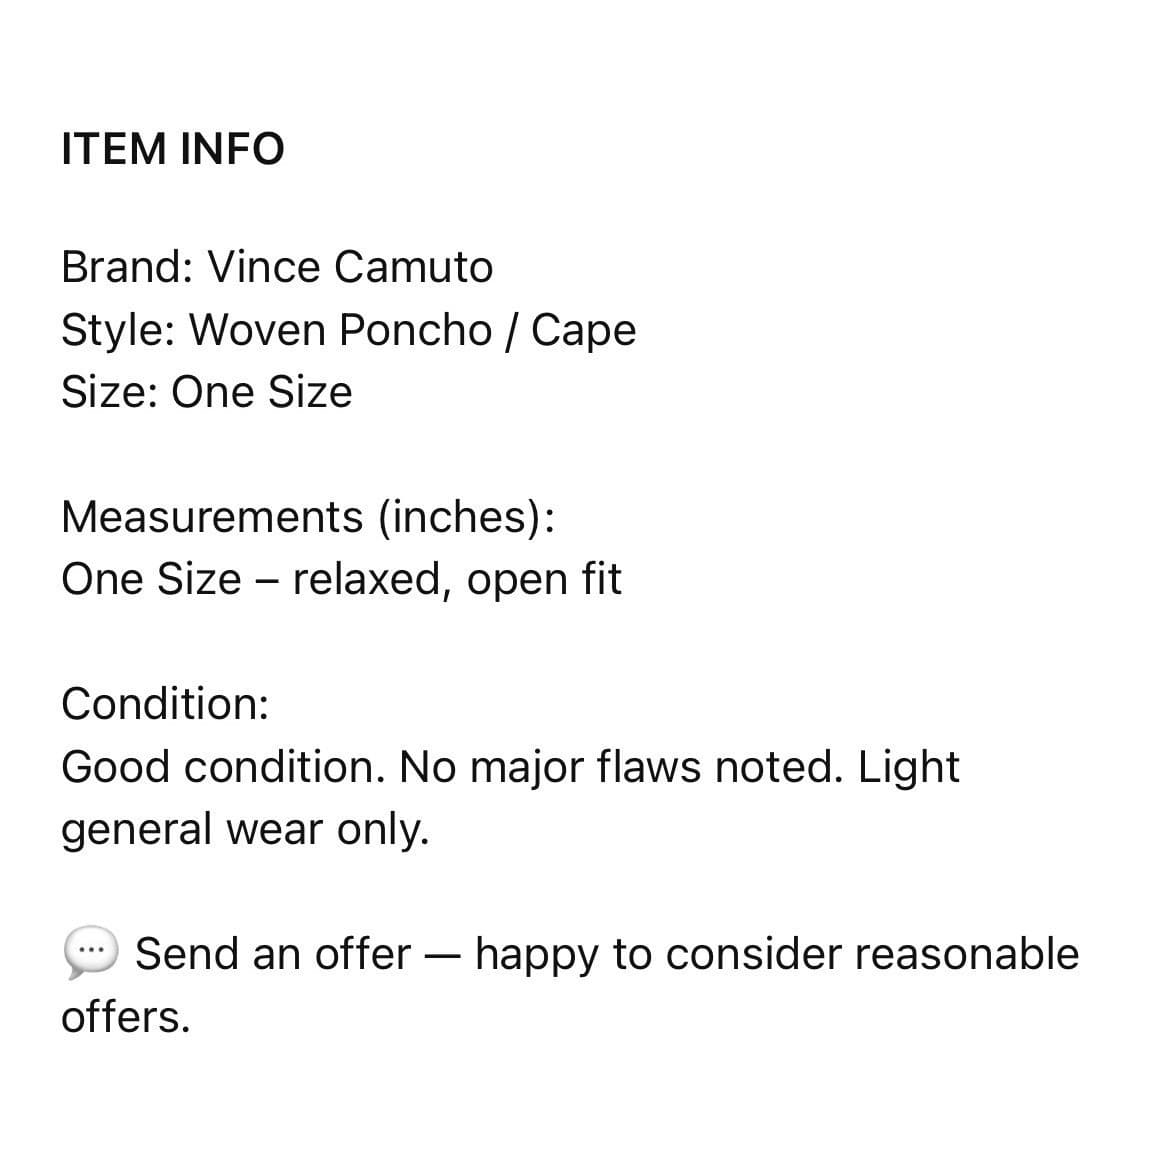
Task: Click the Send an offer text
Action: coord(272,954)
